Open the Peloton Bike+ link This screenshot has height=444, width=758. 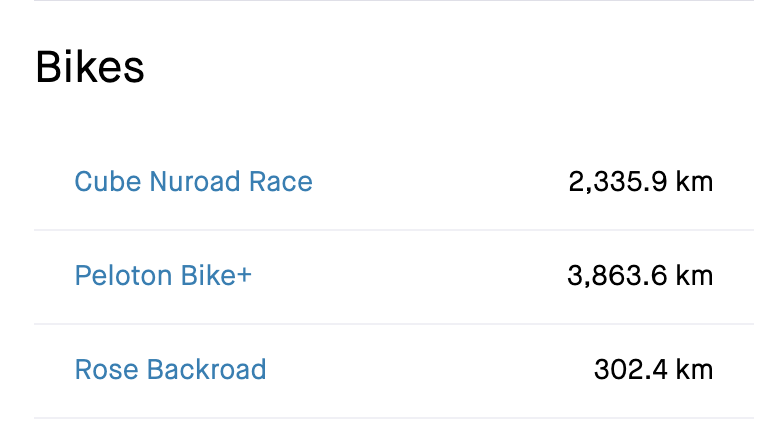click(x=163, y=276)
